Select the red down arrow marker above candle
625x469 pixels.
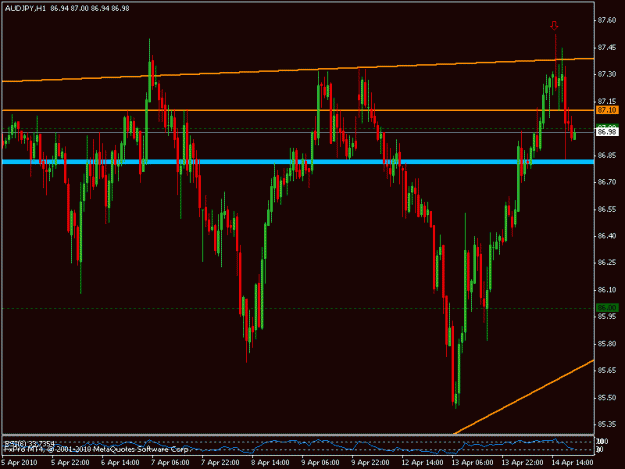click(554, 26)
